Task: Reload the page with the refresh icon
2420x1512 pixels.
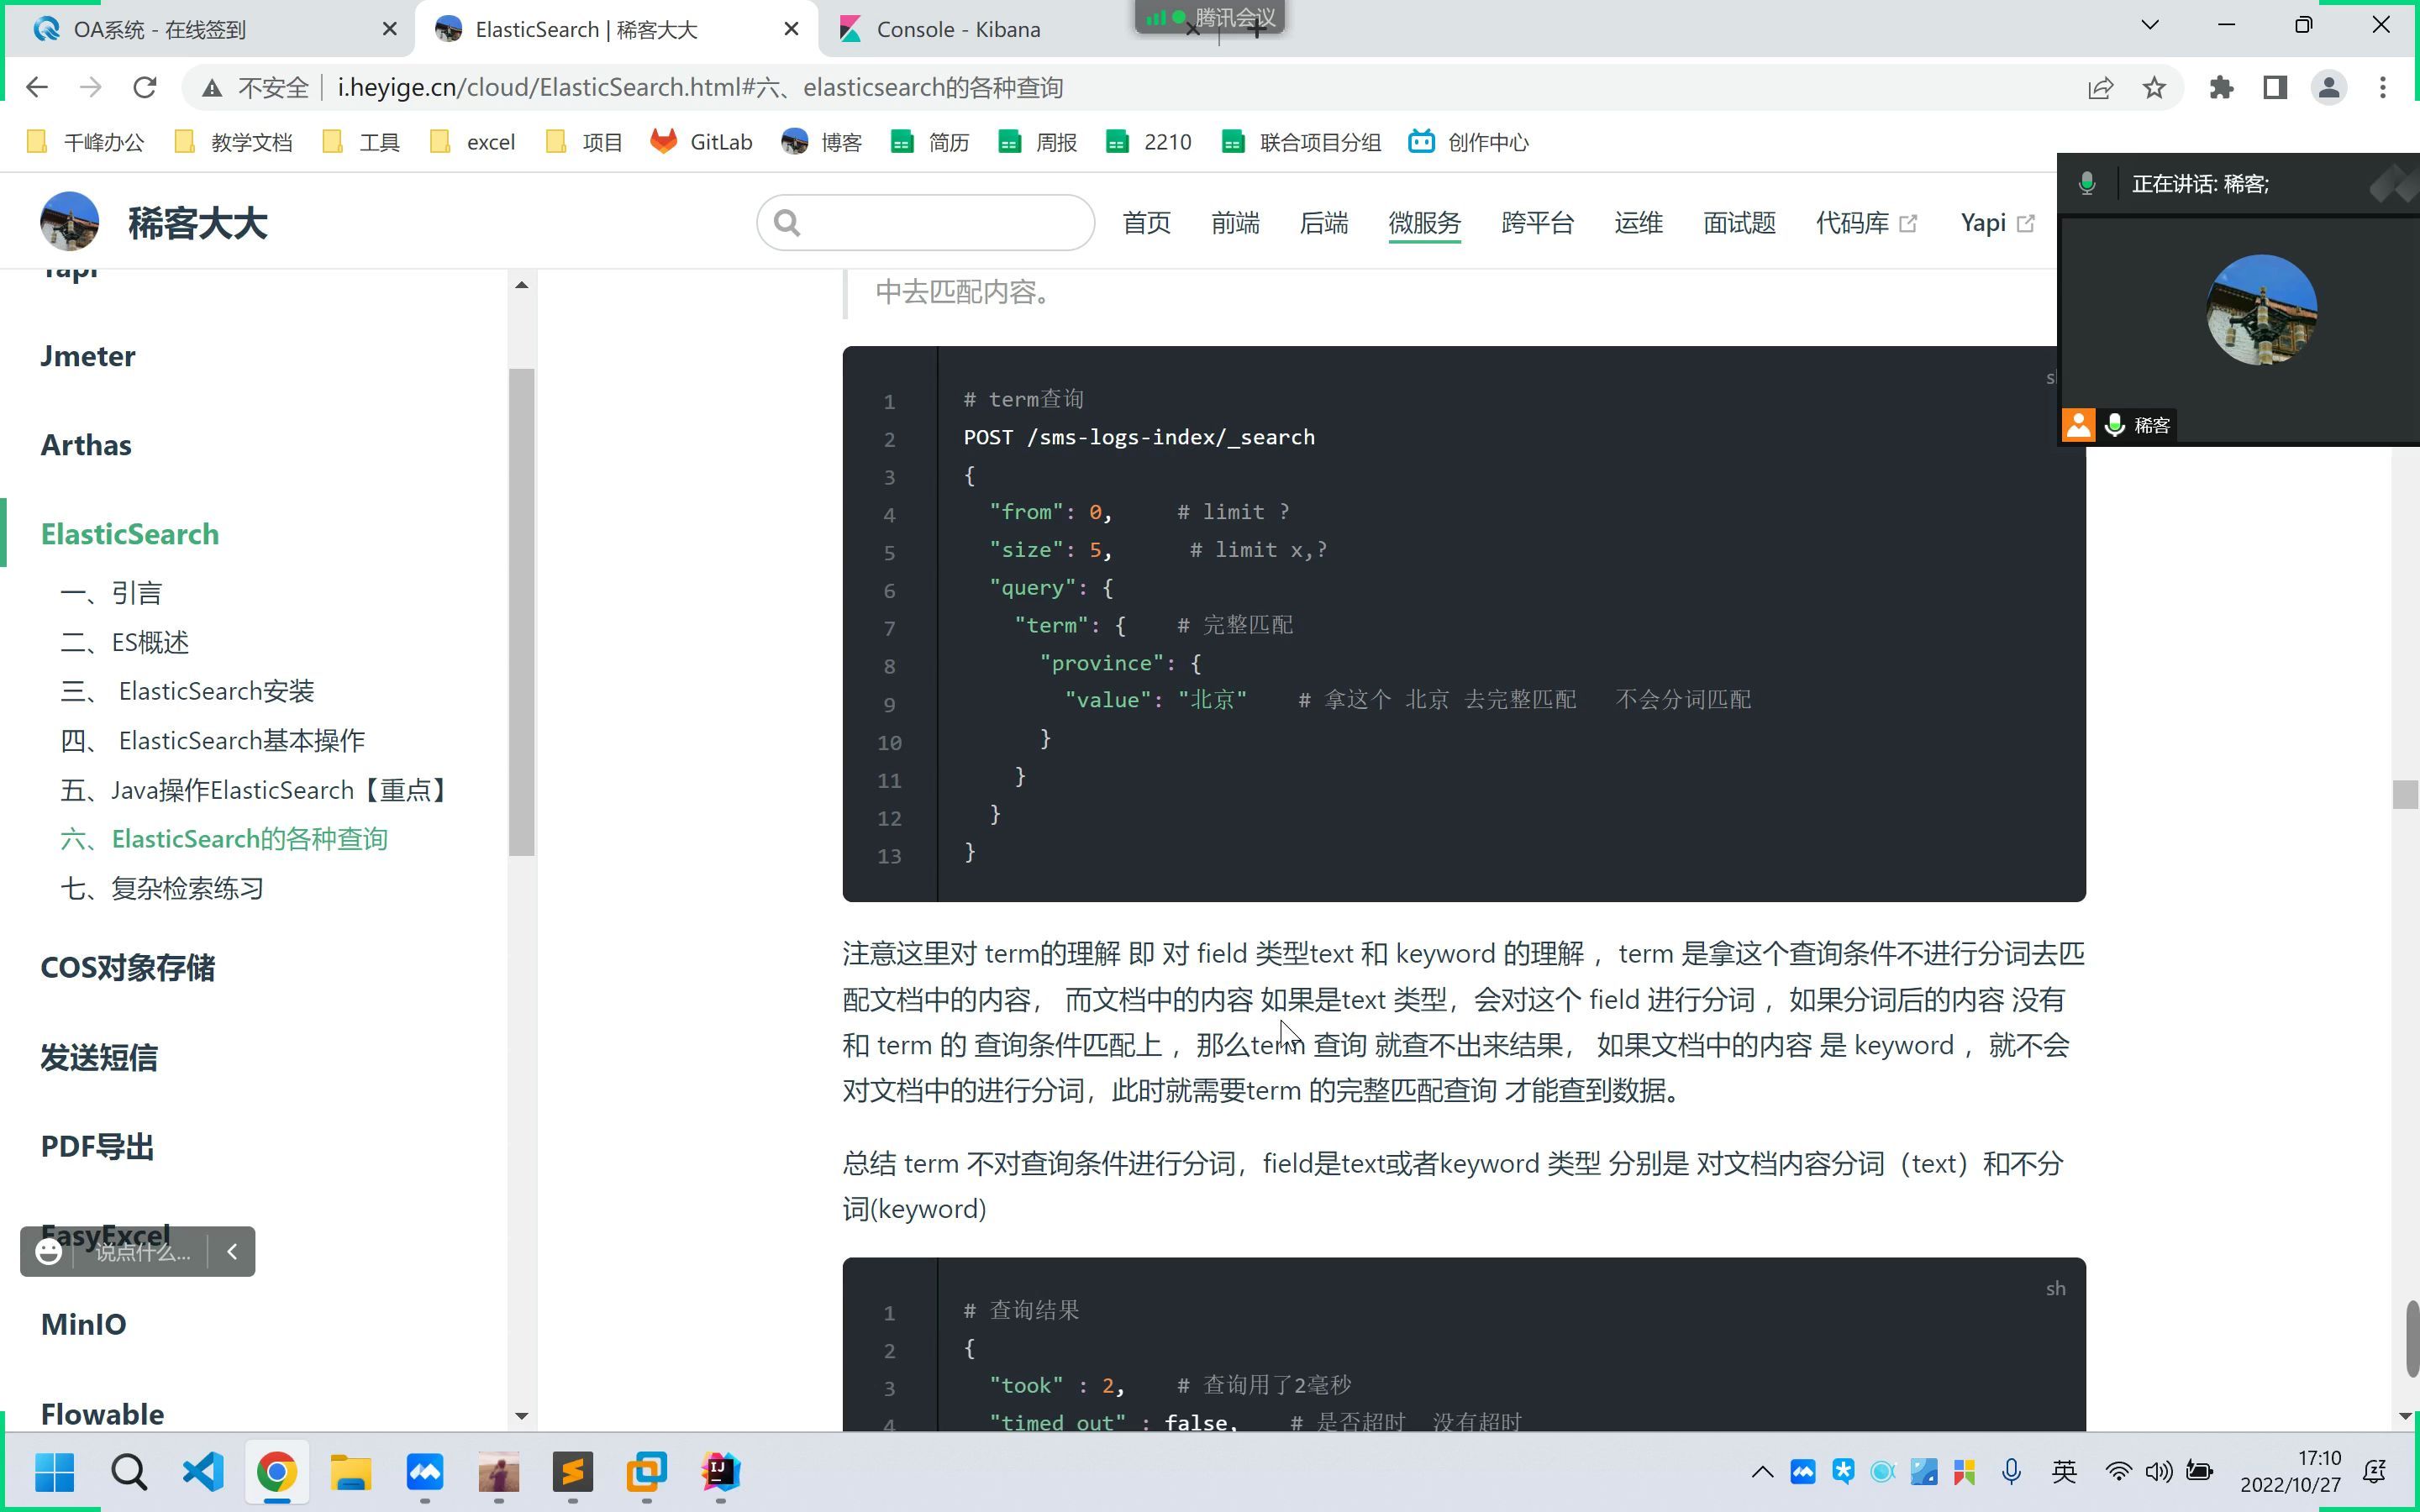Action: point(145,88)
